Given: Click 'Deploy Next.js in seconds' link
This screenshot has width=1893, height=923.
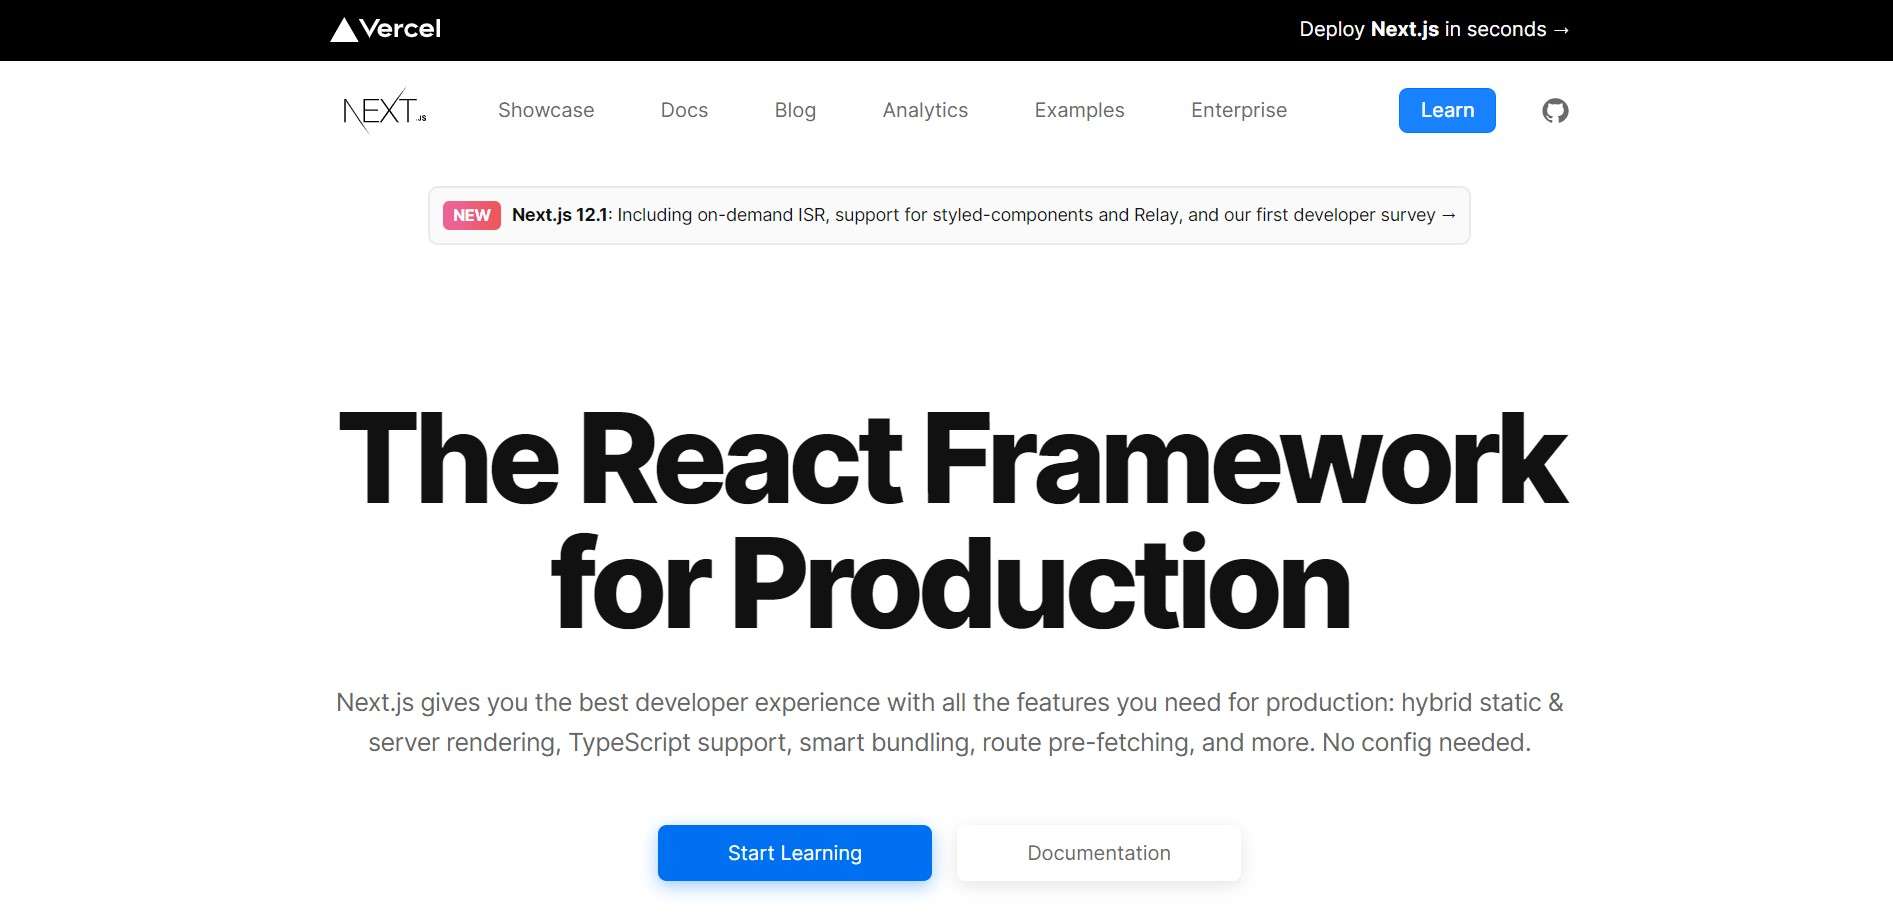Looking at the screenshot, I should pos(1421,30).
